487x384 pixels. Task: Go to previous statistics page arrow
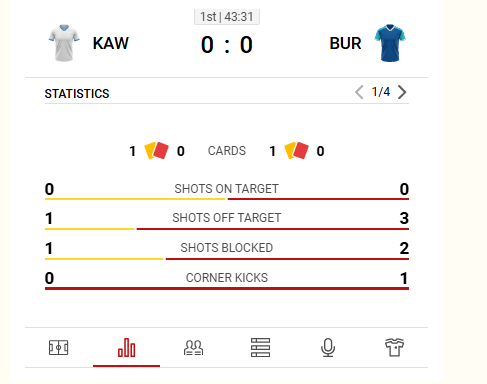click(359, 92)
